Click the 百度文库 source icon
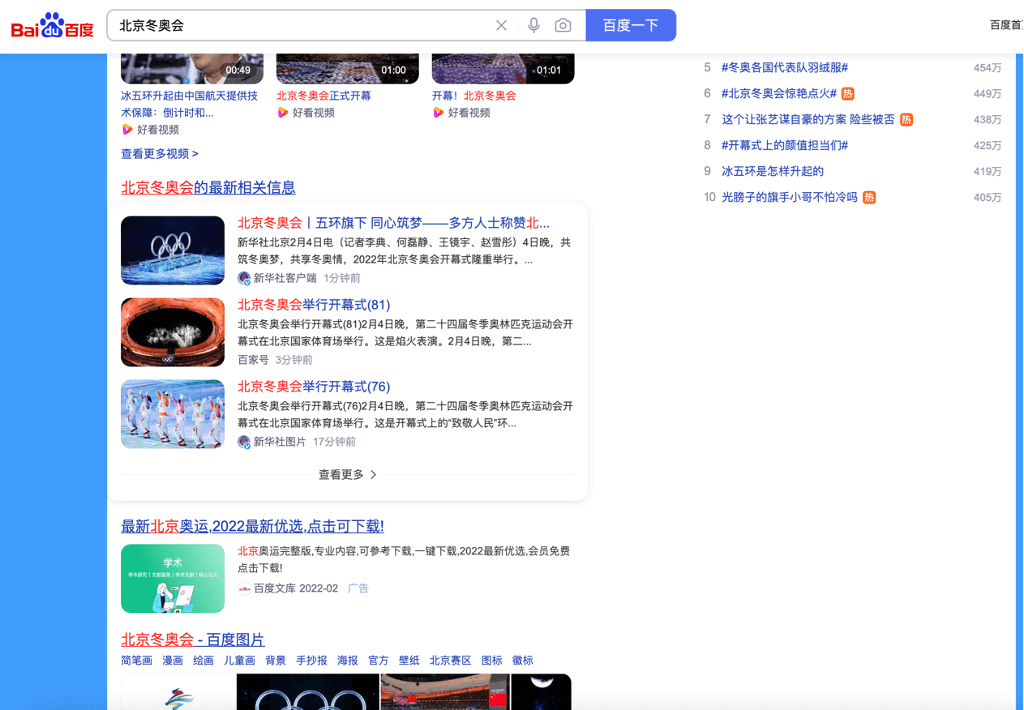Screen dimensions: 1024x710 [244, 589]
